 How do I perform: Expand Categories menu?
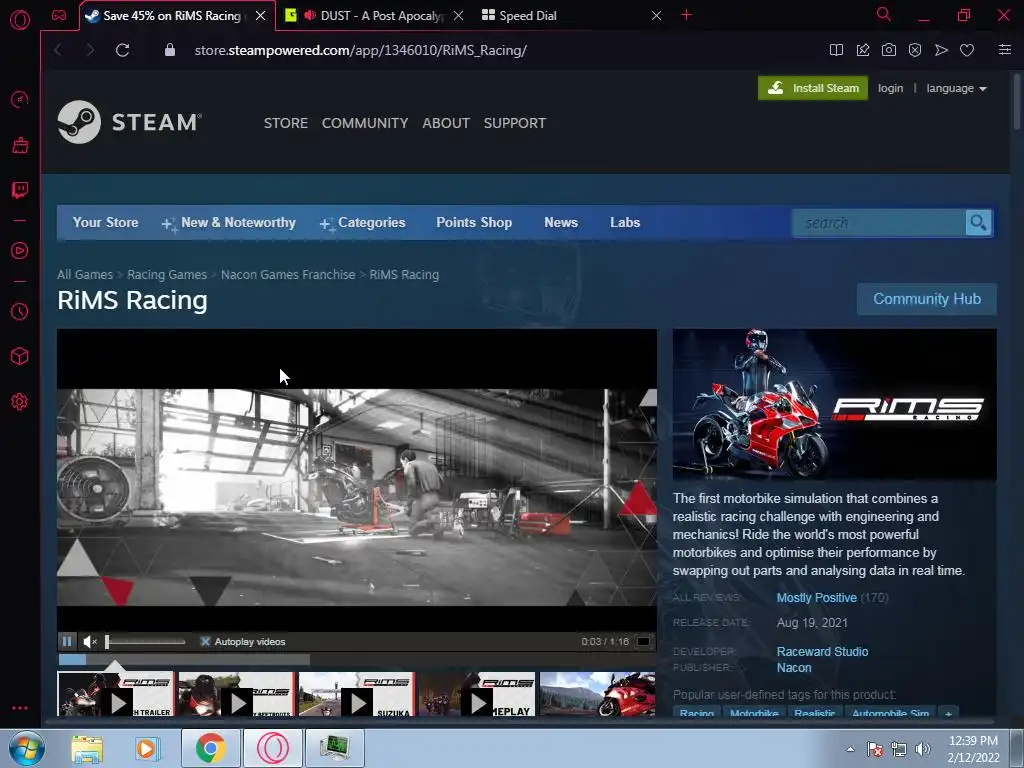click(x=362, y=223)
